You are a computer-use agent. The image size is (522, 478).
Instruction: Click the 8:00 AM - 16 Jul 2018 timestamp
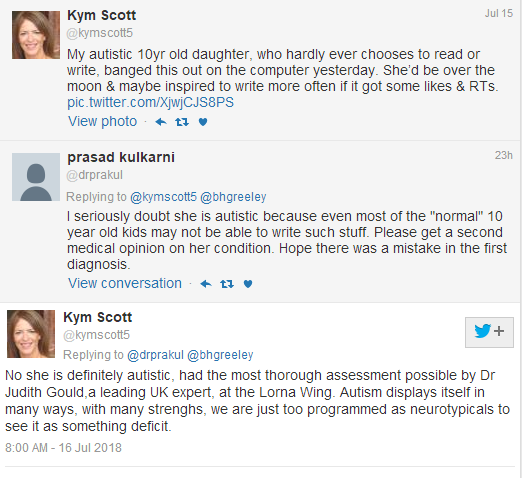pos(63,448)
